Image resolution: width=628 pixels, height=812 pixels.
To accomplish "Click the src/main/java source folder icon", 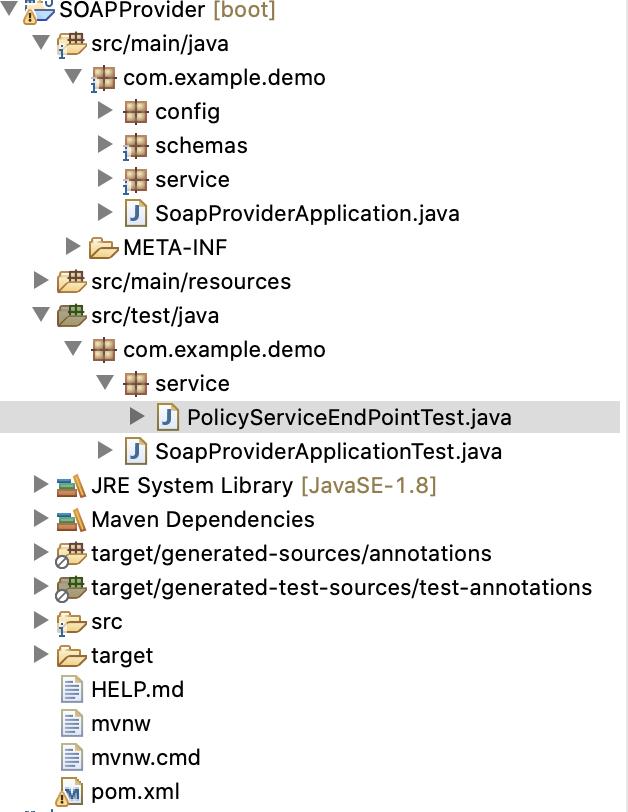I will 70,44.
